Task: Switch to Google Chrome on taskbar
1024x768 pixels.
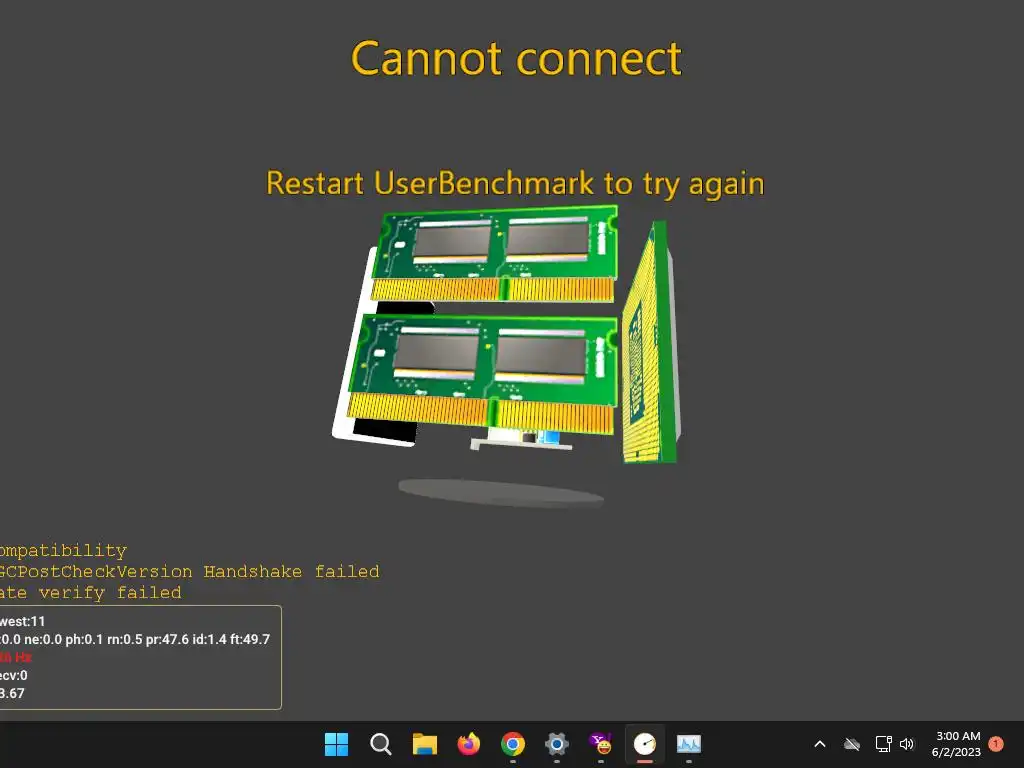Action: click(x=513, y=744)
